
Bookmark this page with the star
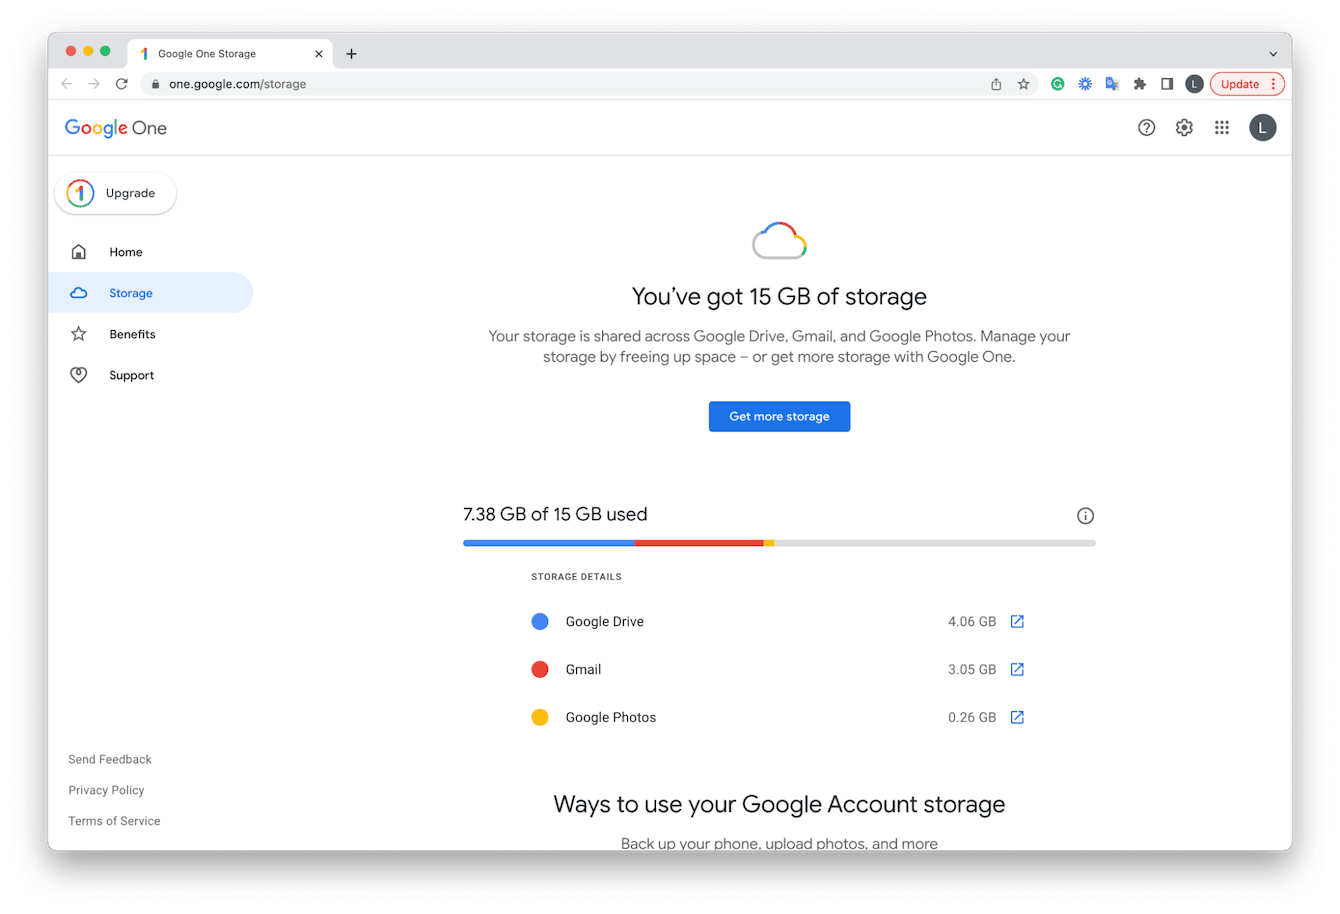(1023, 84)
